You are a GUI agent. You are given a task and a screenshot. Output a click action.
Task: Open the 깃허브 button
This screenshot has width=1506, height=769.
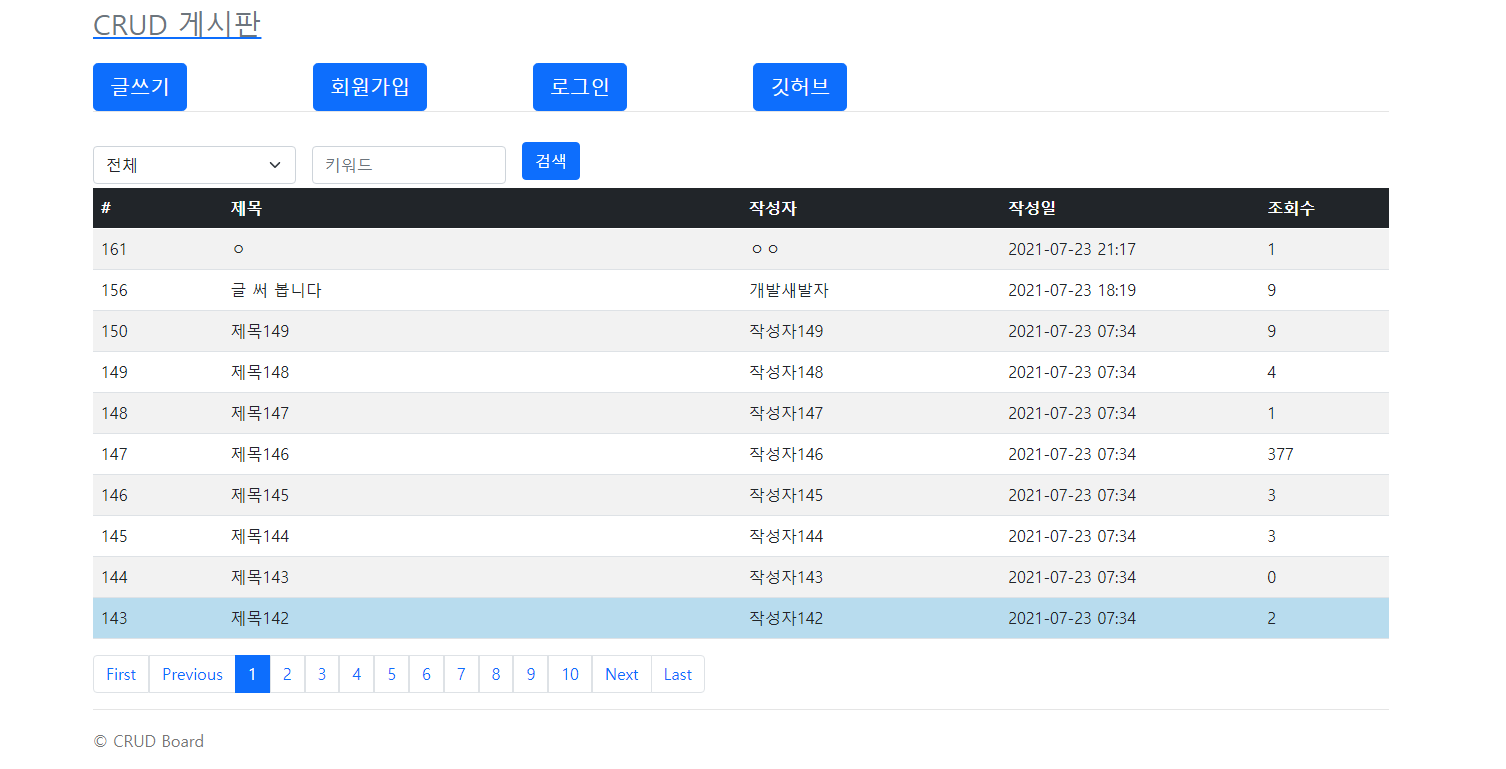tap(800, 87)
